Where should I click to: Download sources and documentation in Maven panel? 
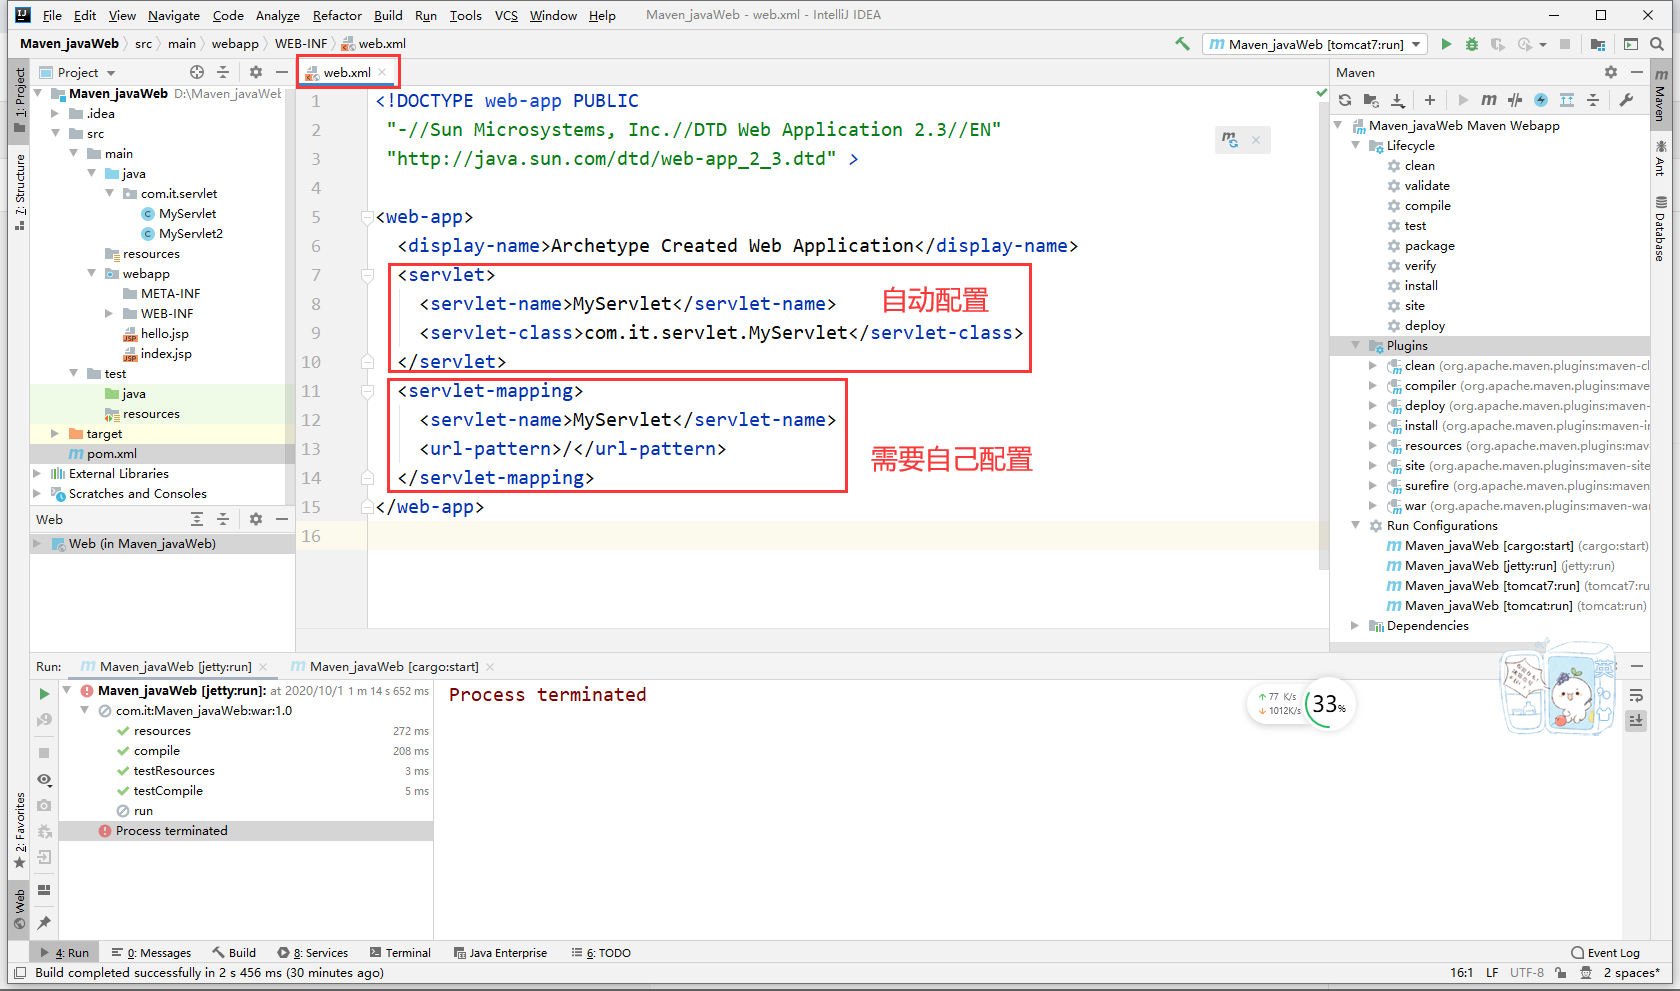1397,100
